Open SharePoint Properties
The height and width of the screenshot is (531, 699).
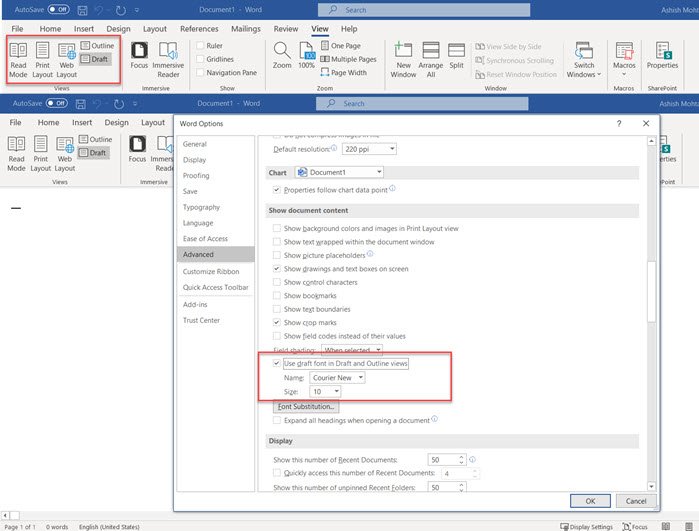click(662, 56)
